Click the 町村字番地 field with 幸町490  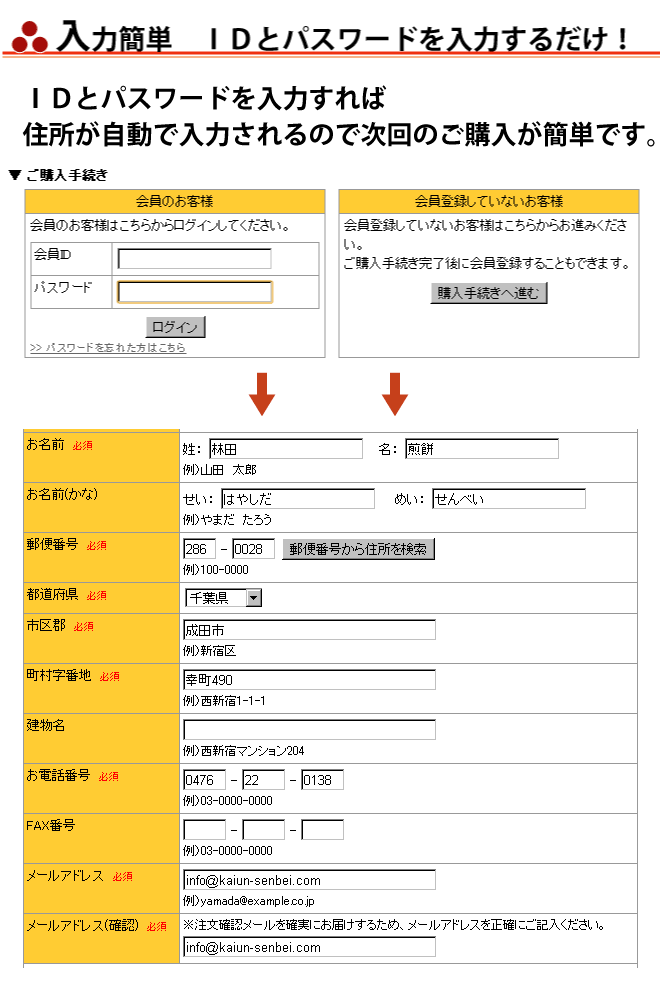click(309, 680)
